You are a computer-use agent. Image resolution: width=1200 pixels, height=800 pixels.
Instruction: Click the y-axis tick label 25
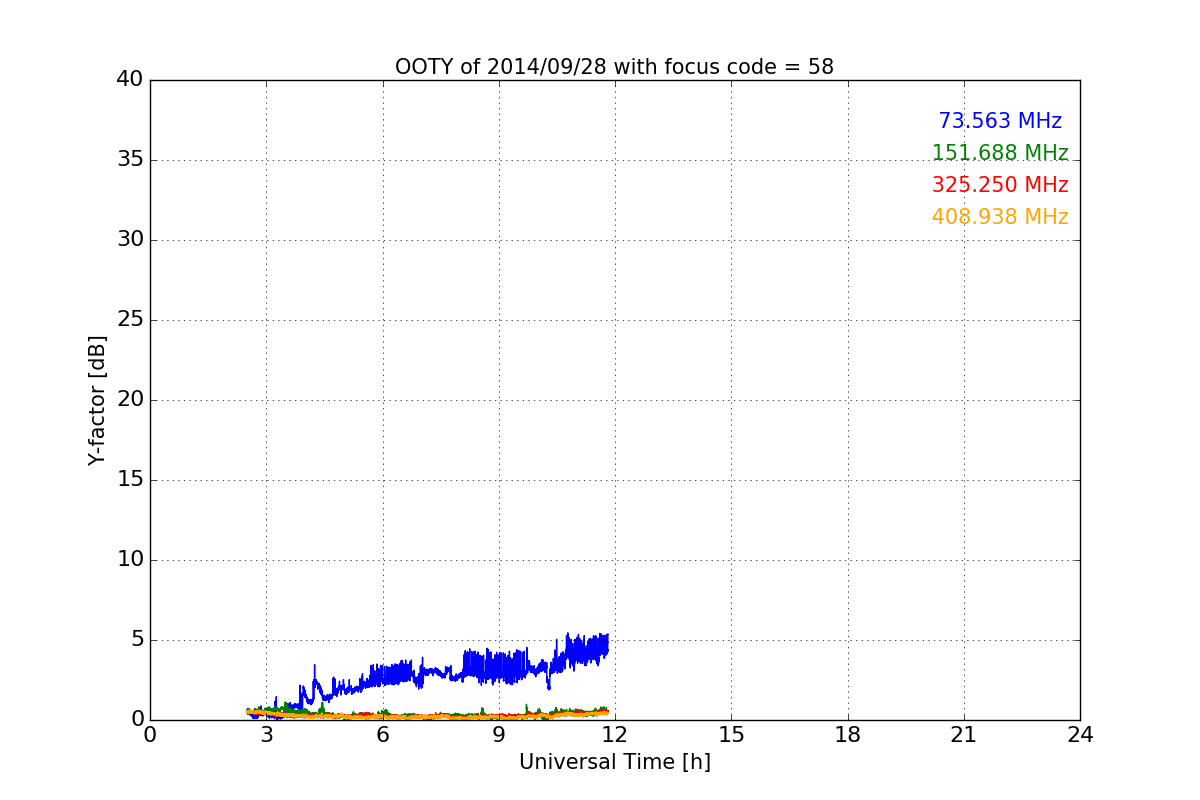click(x=130, y=320)
